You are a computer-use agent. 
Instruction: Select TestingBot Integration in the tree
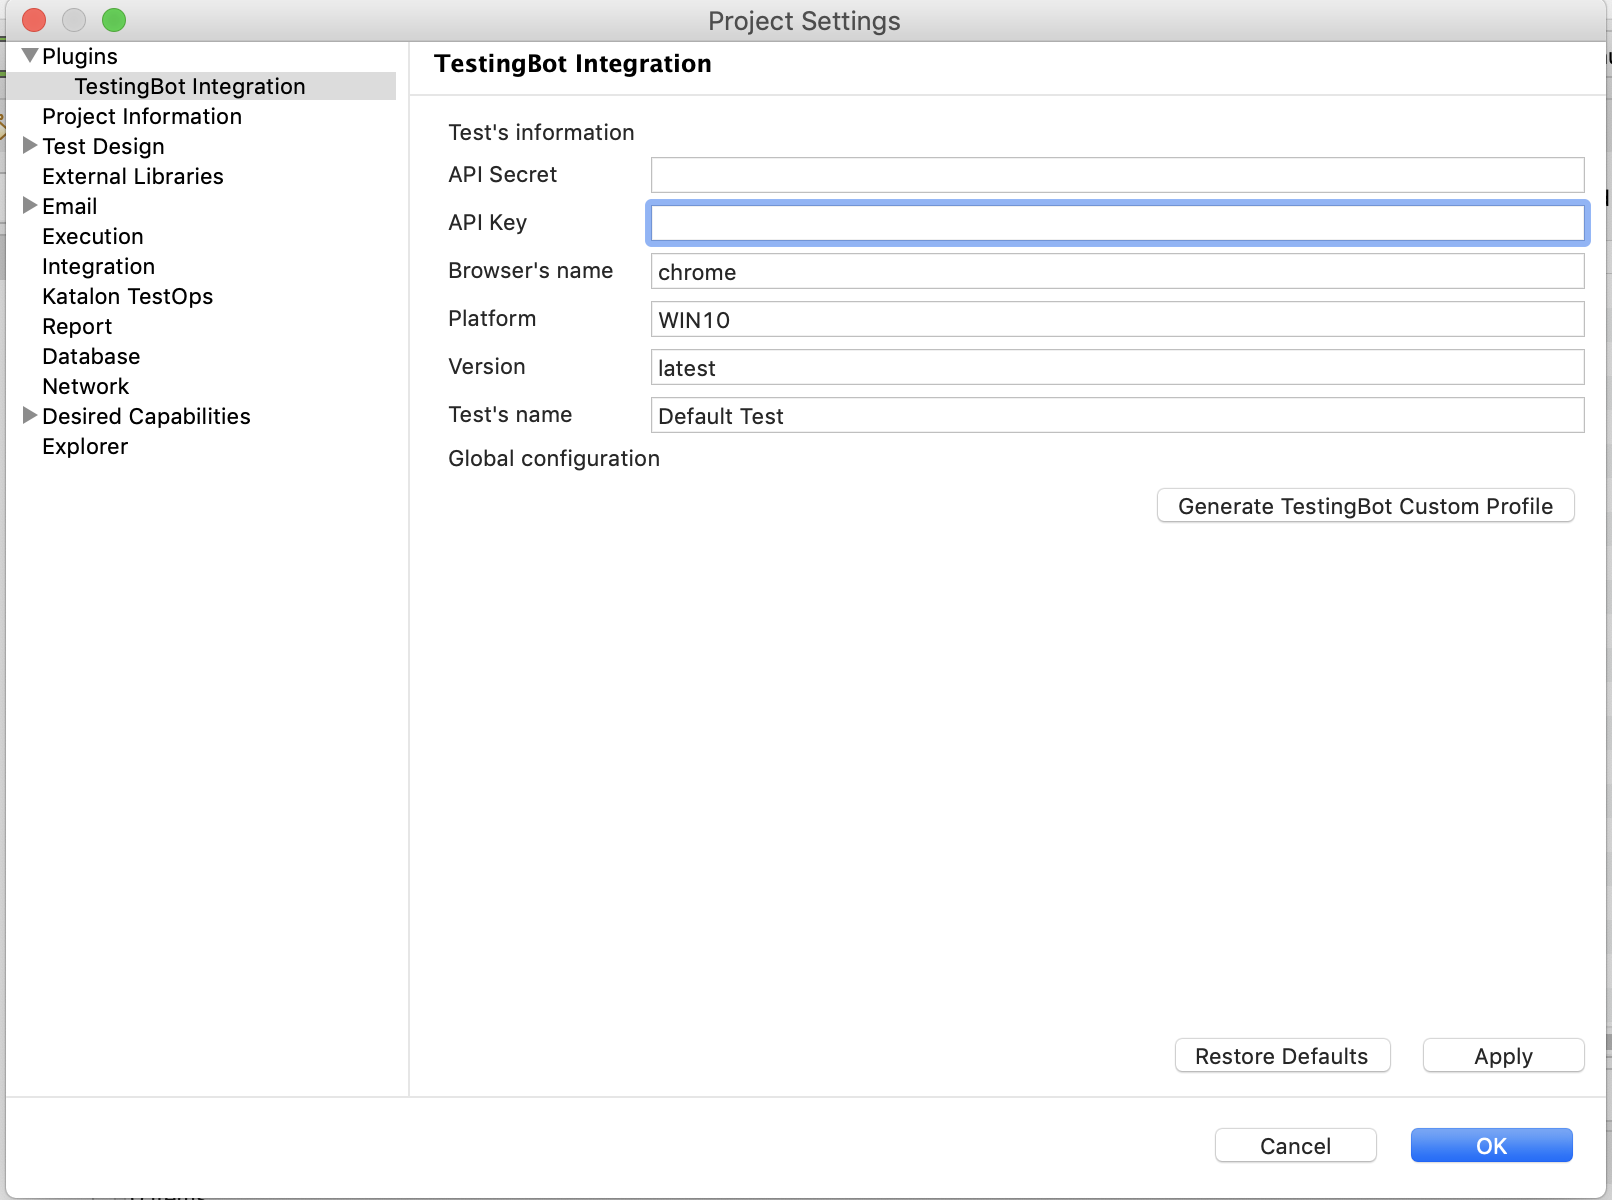coord(190,87)
